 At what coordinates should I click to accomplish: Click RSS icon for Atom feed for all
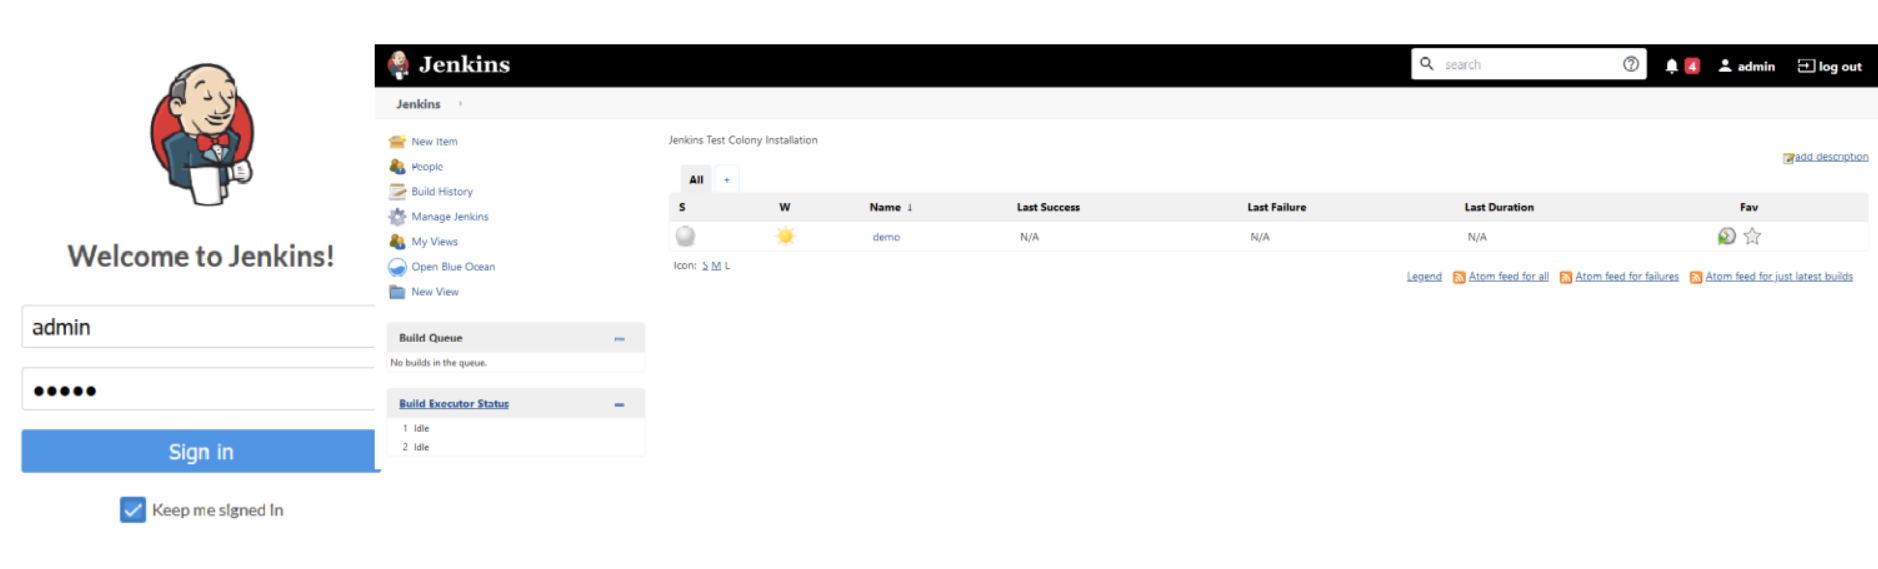click(x=1459, y=277)
